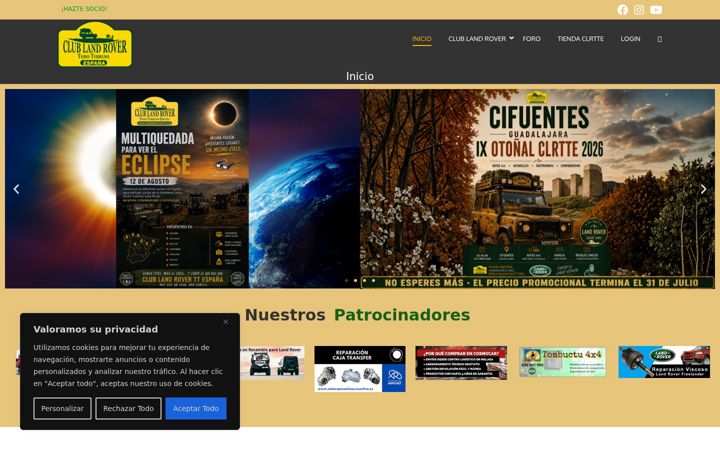Open the Cifuentes IX Otoñal CLRTTE 2026 slide
The image size is (720, 450).
[537, 189]
